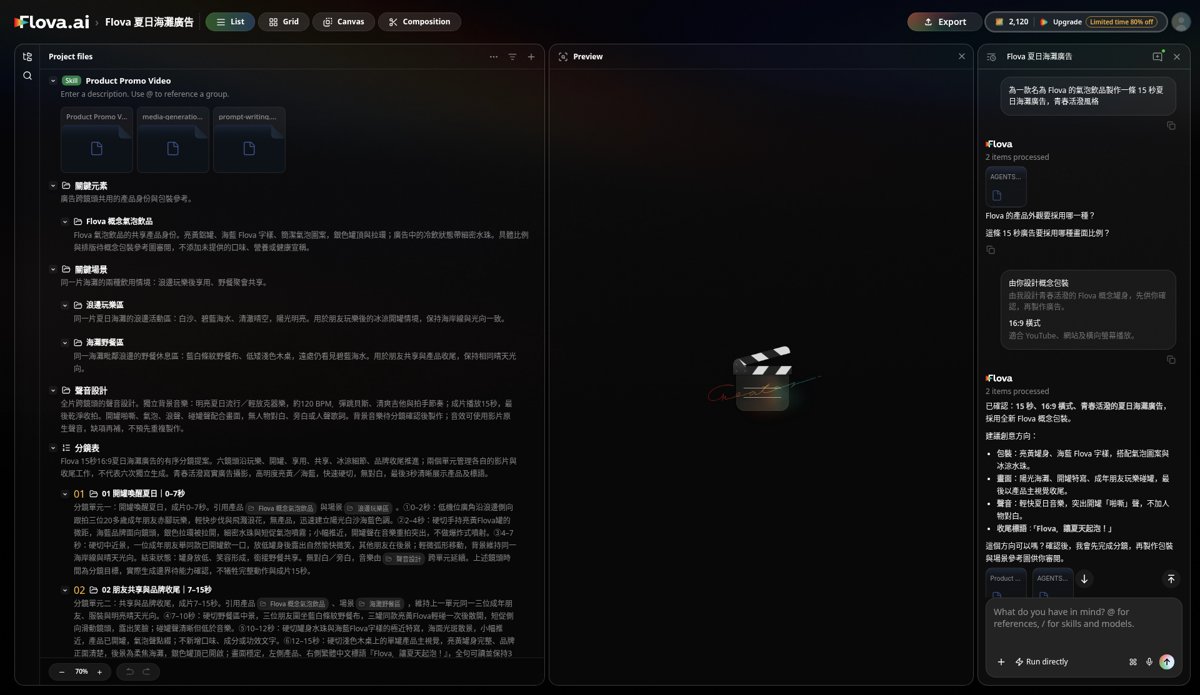Collapse the 浪邊玩樂區 item

[x=65, y=305]
